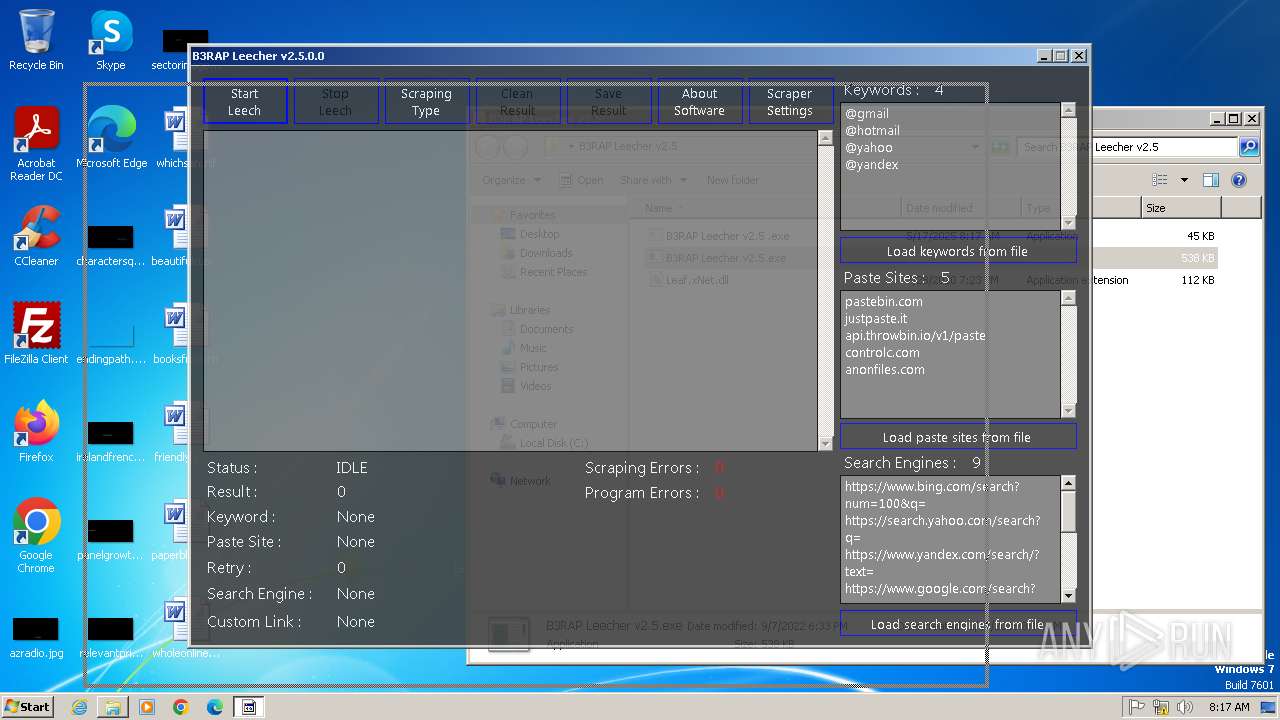
Task: Open the Scraping Type options
Action: click(426, 102)
